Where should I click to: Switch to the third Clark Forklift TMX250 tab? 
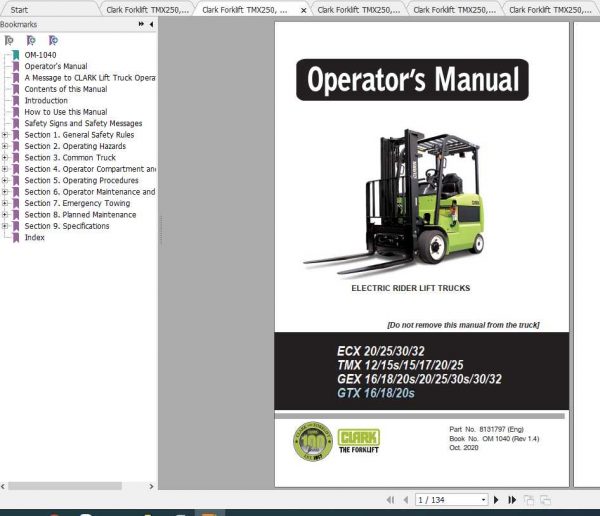359,10
